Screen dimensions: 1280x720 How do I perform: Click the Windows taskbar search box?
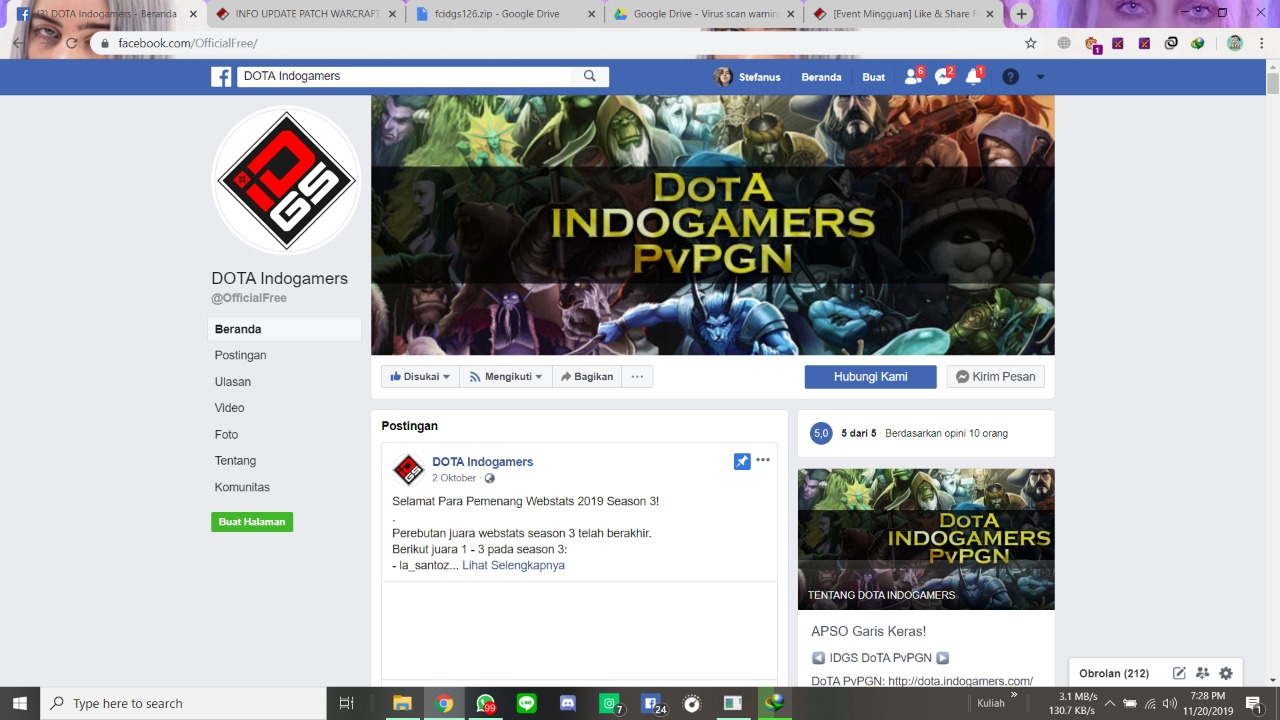(x=184, y=703)
